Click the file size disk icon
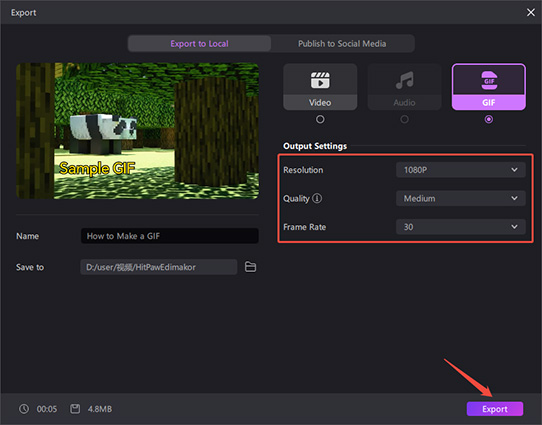Image resolution: width=542 pixels, height=425 pixels. tap(75, 409)
